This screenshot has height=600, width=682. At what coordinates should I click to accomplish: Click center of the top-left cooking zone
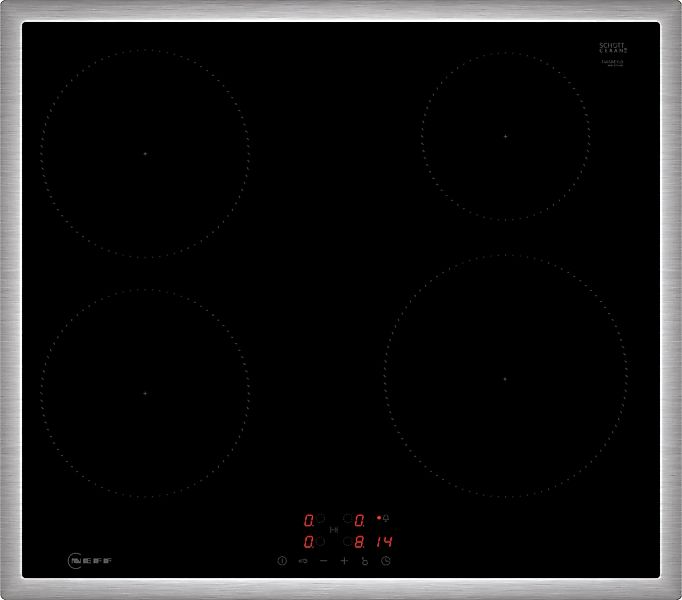(145, 153)
